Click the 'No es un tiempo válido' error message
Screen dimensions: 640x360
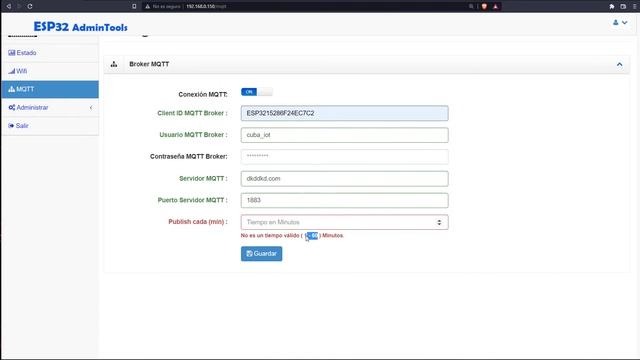point(292,236)
